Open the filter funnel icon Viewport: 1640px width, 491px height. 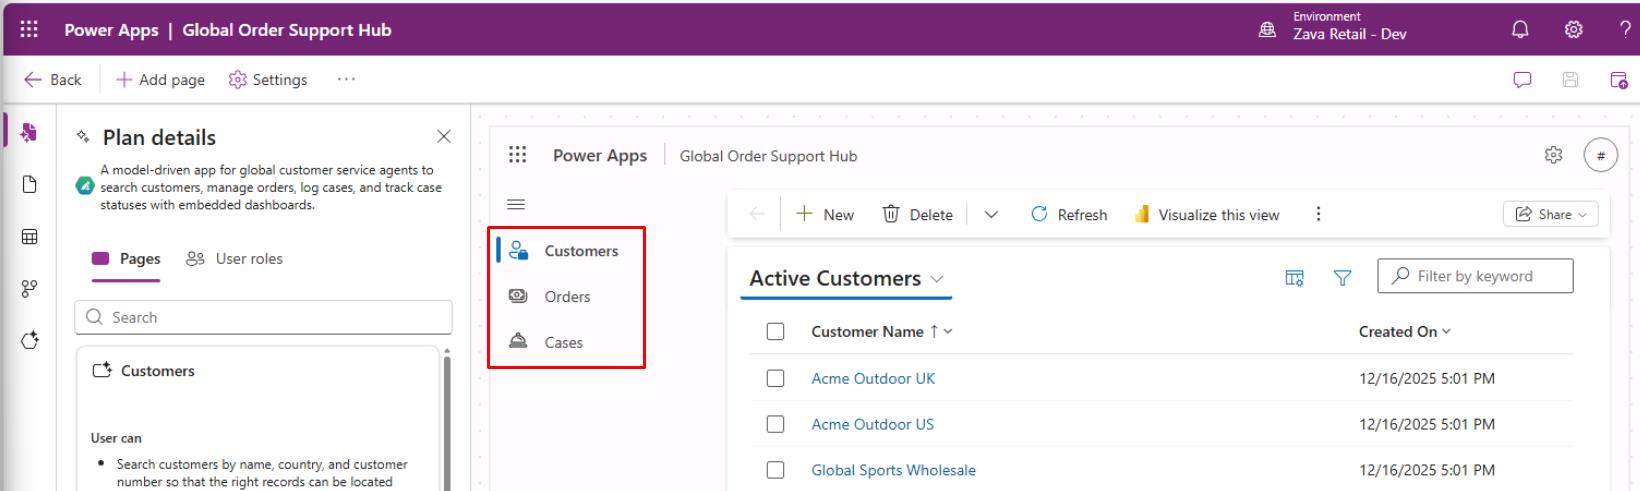(1343, 278)
